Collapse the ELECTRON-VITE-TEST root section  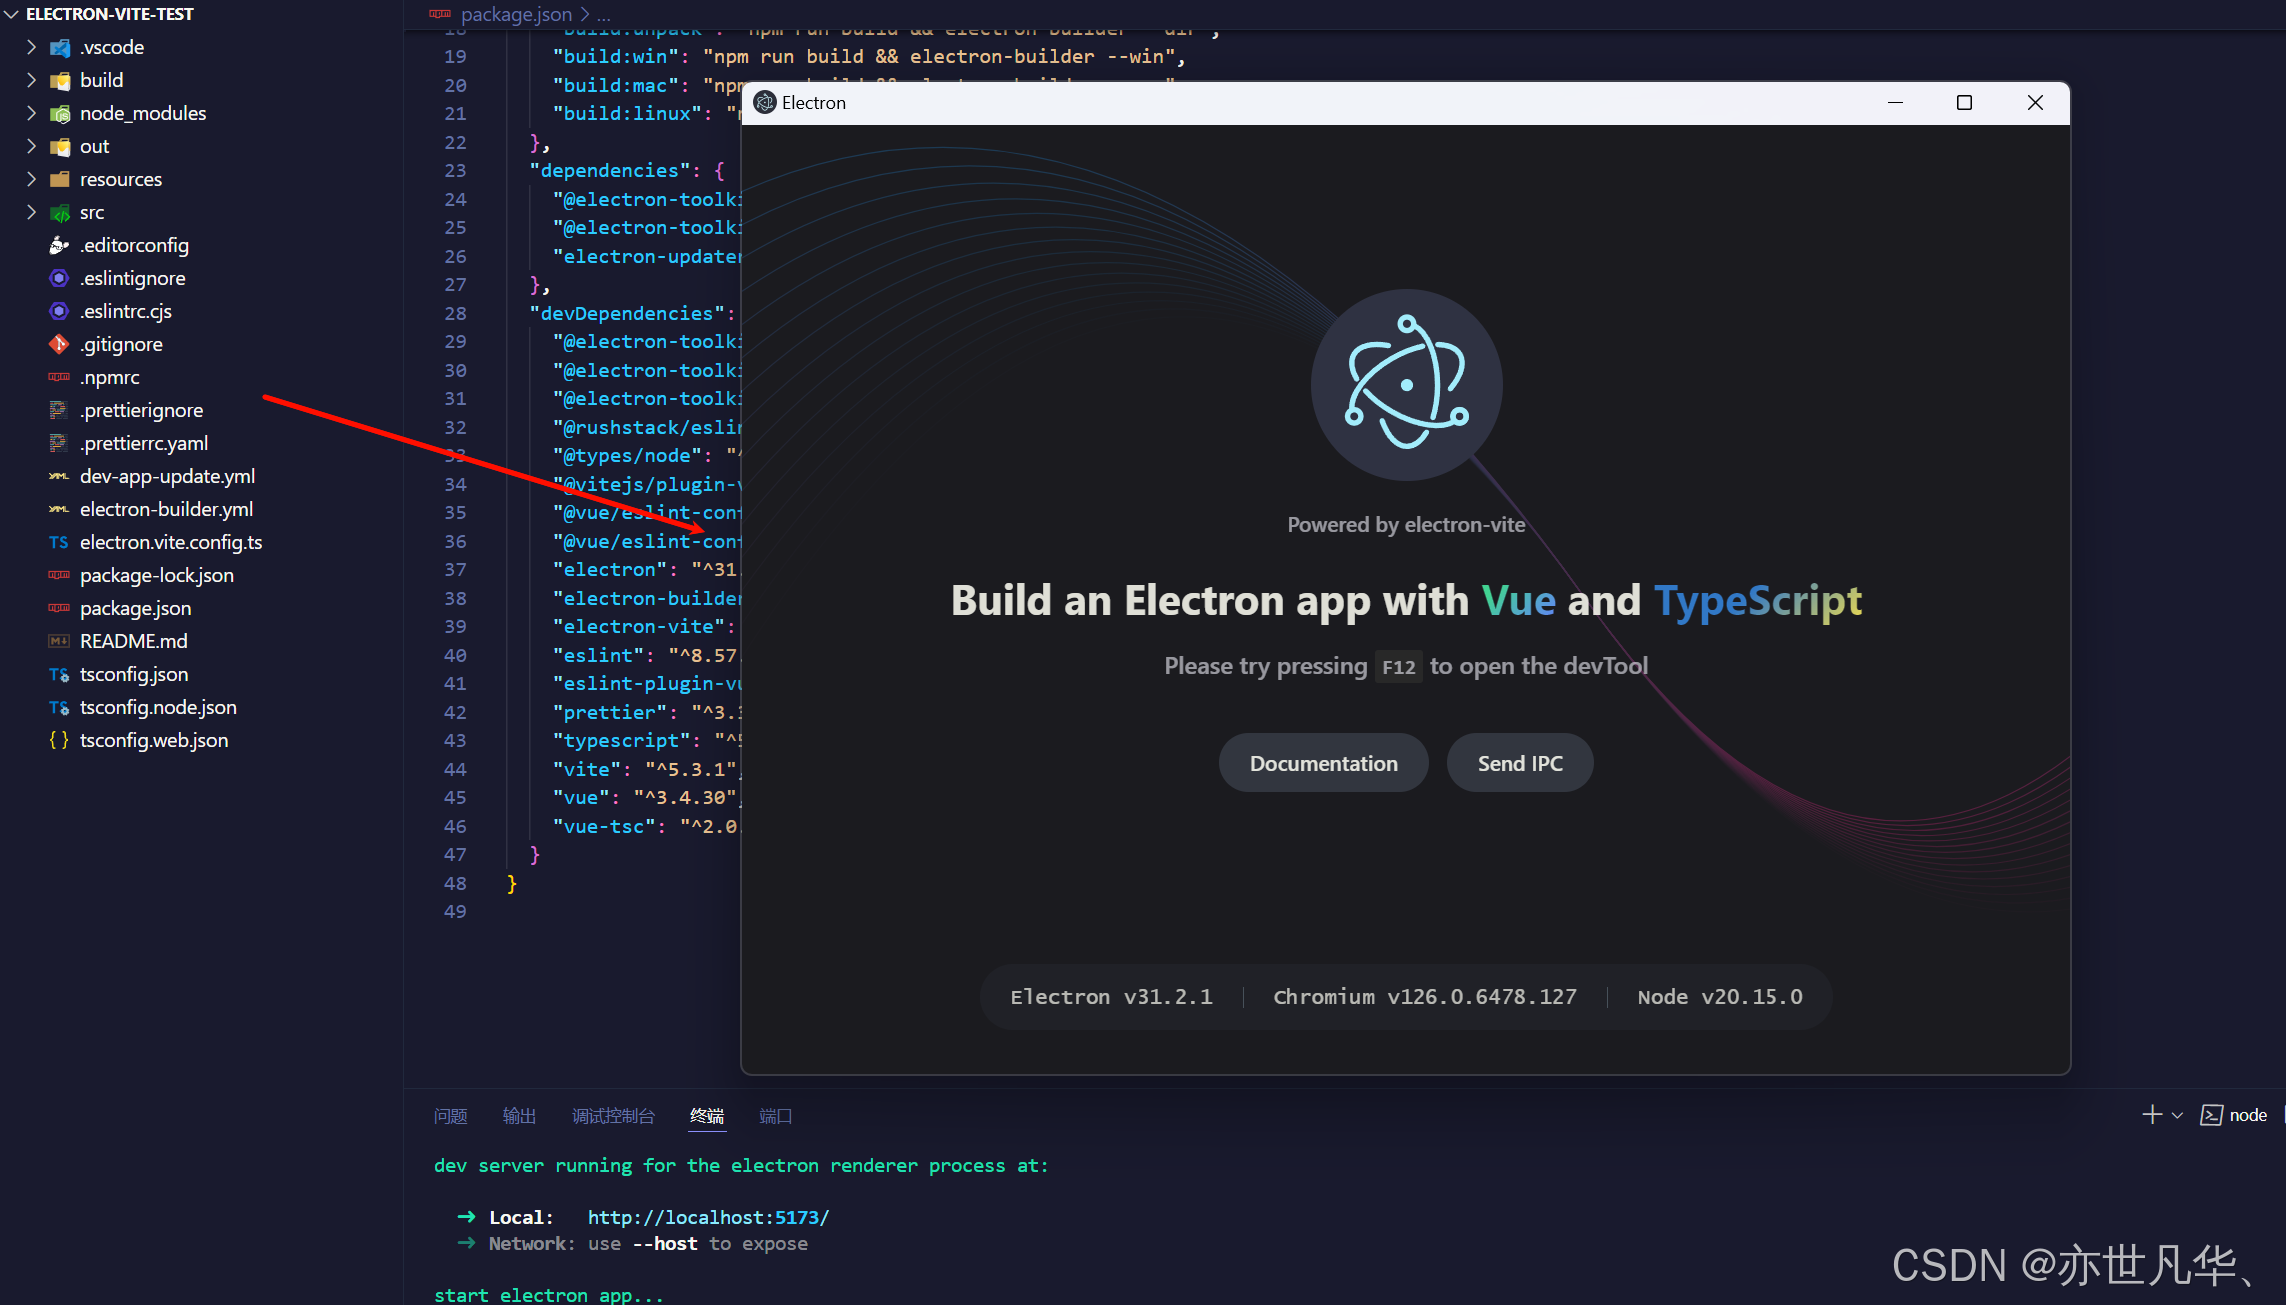pyautogui.click(x=12, y=14)
